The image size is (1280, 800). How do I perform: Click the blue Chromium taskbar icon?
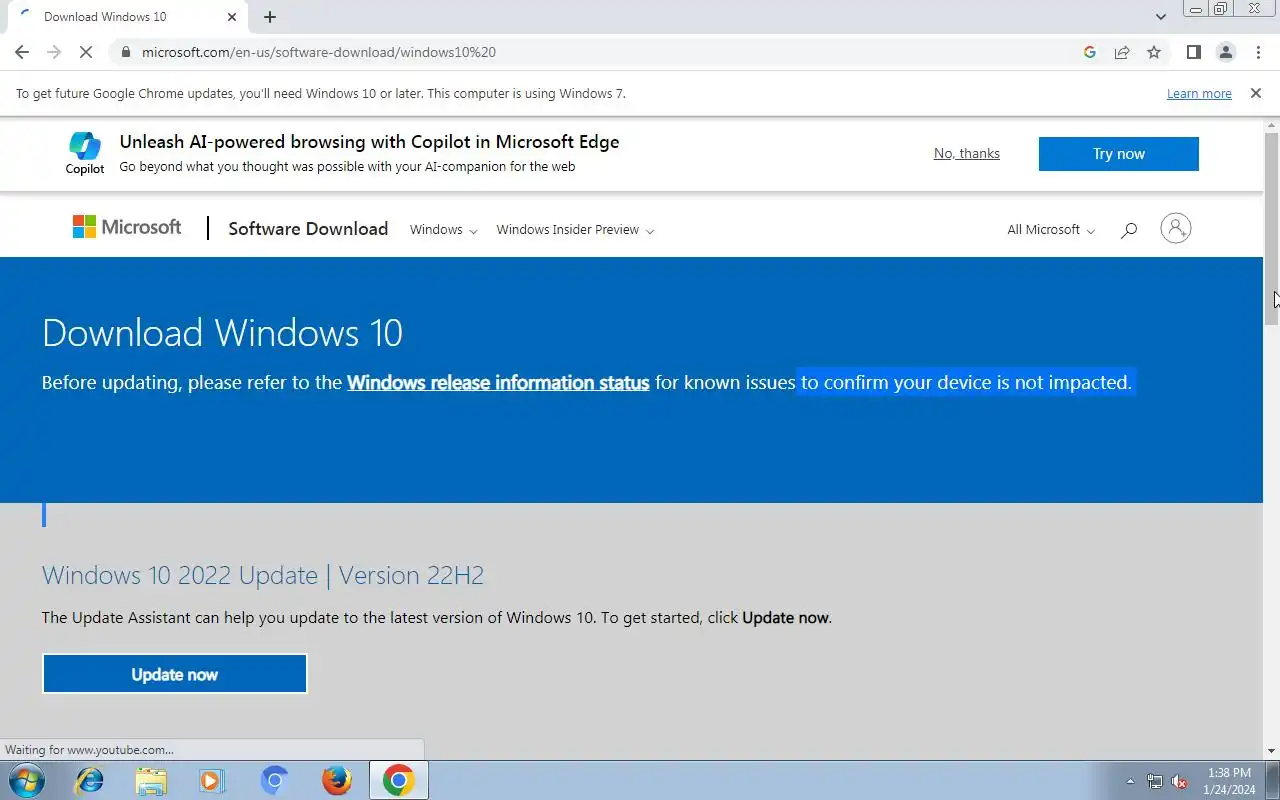[x=275, y=780]
